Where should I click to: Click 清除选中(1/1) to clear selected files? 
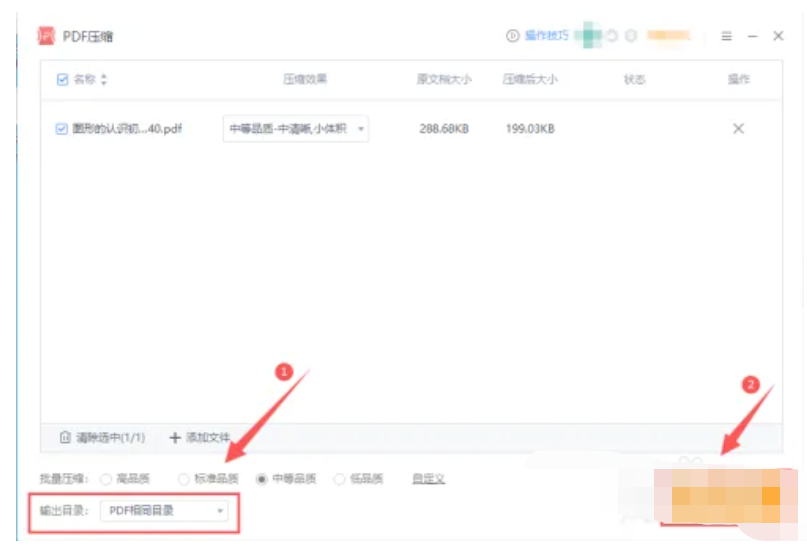(x=111, y=438)
